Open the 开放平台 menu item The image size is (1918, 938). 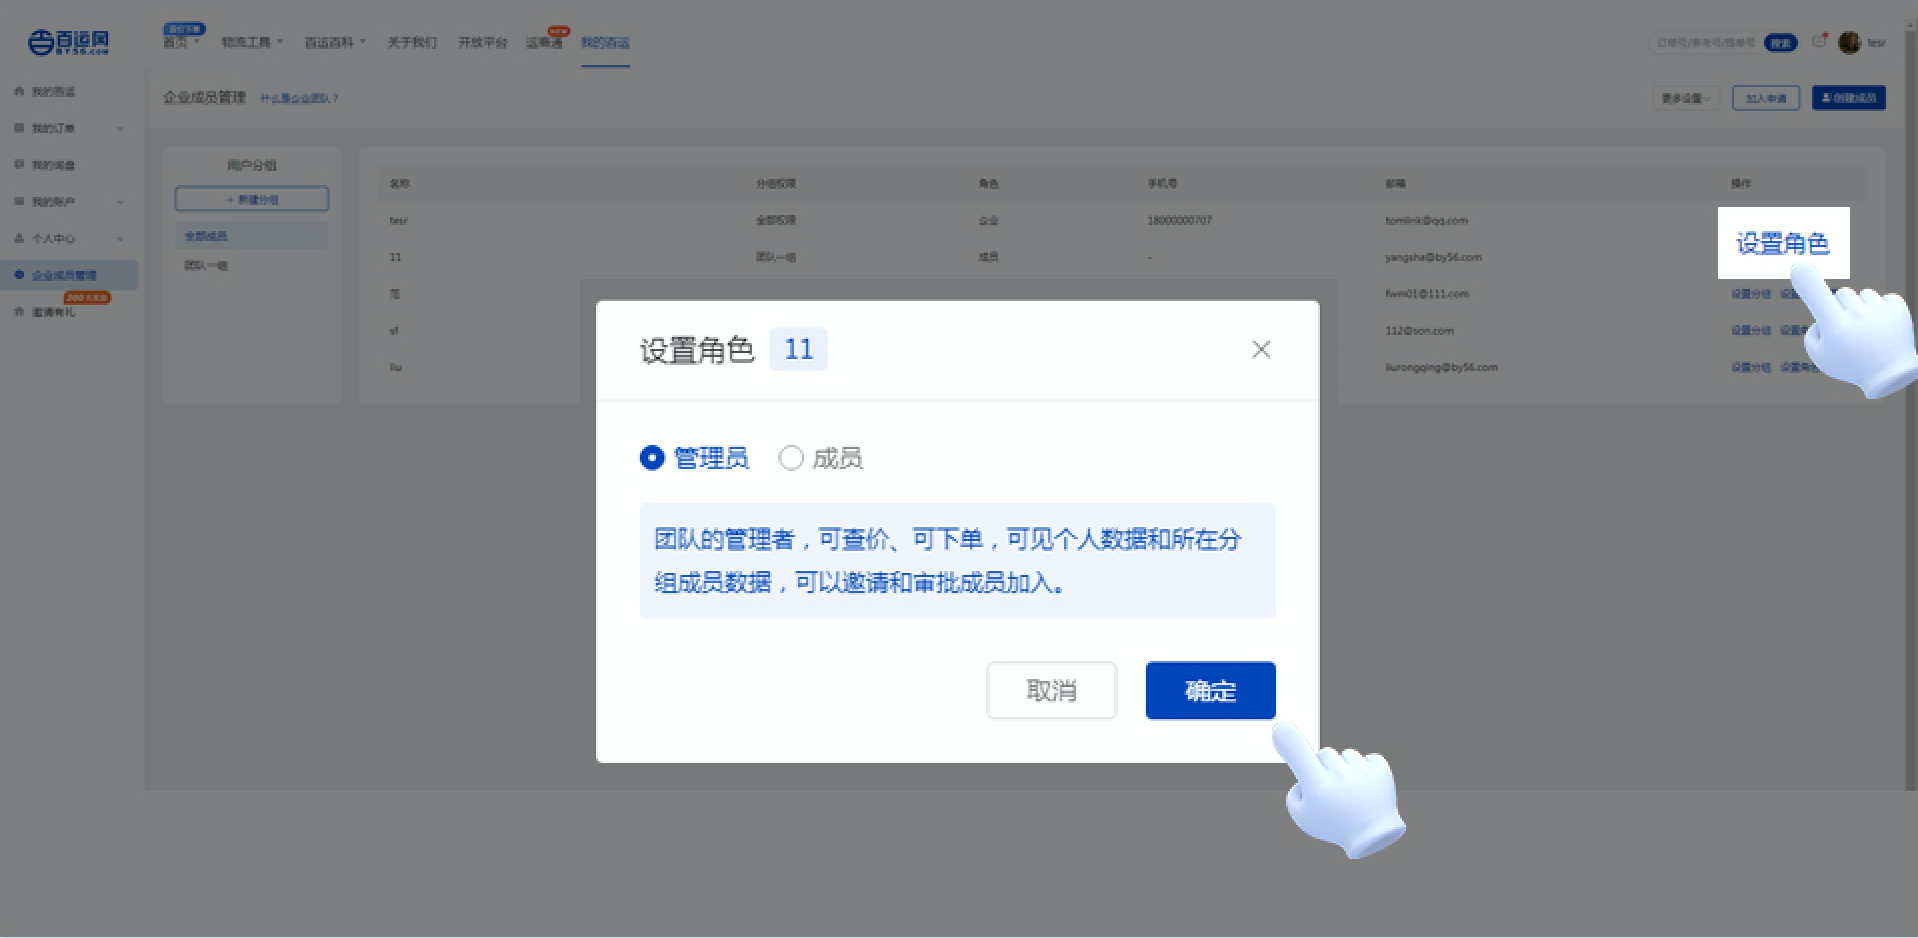[482, 42]
